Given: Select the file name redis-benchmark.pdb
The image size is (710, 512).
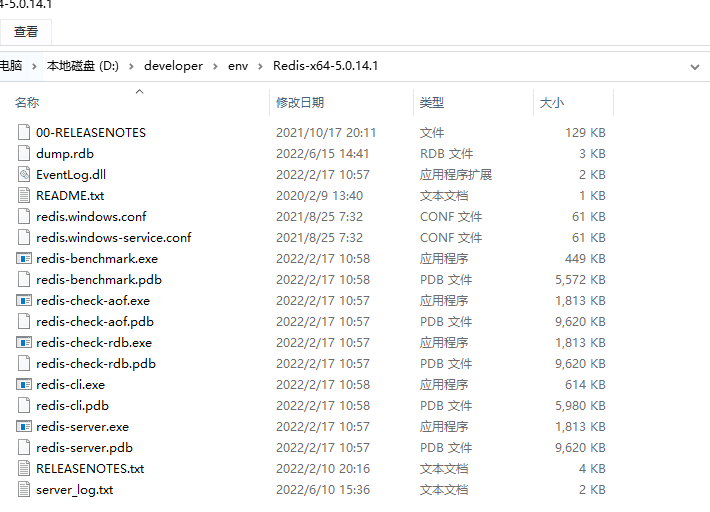Looking at the screenshot, I should [99, 280].
